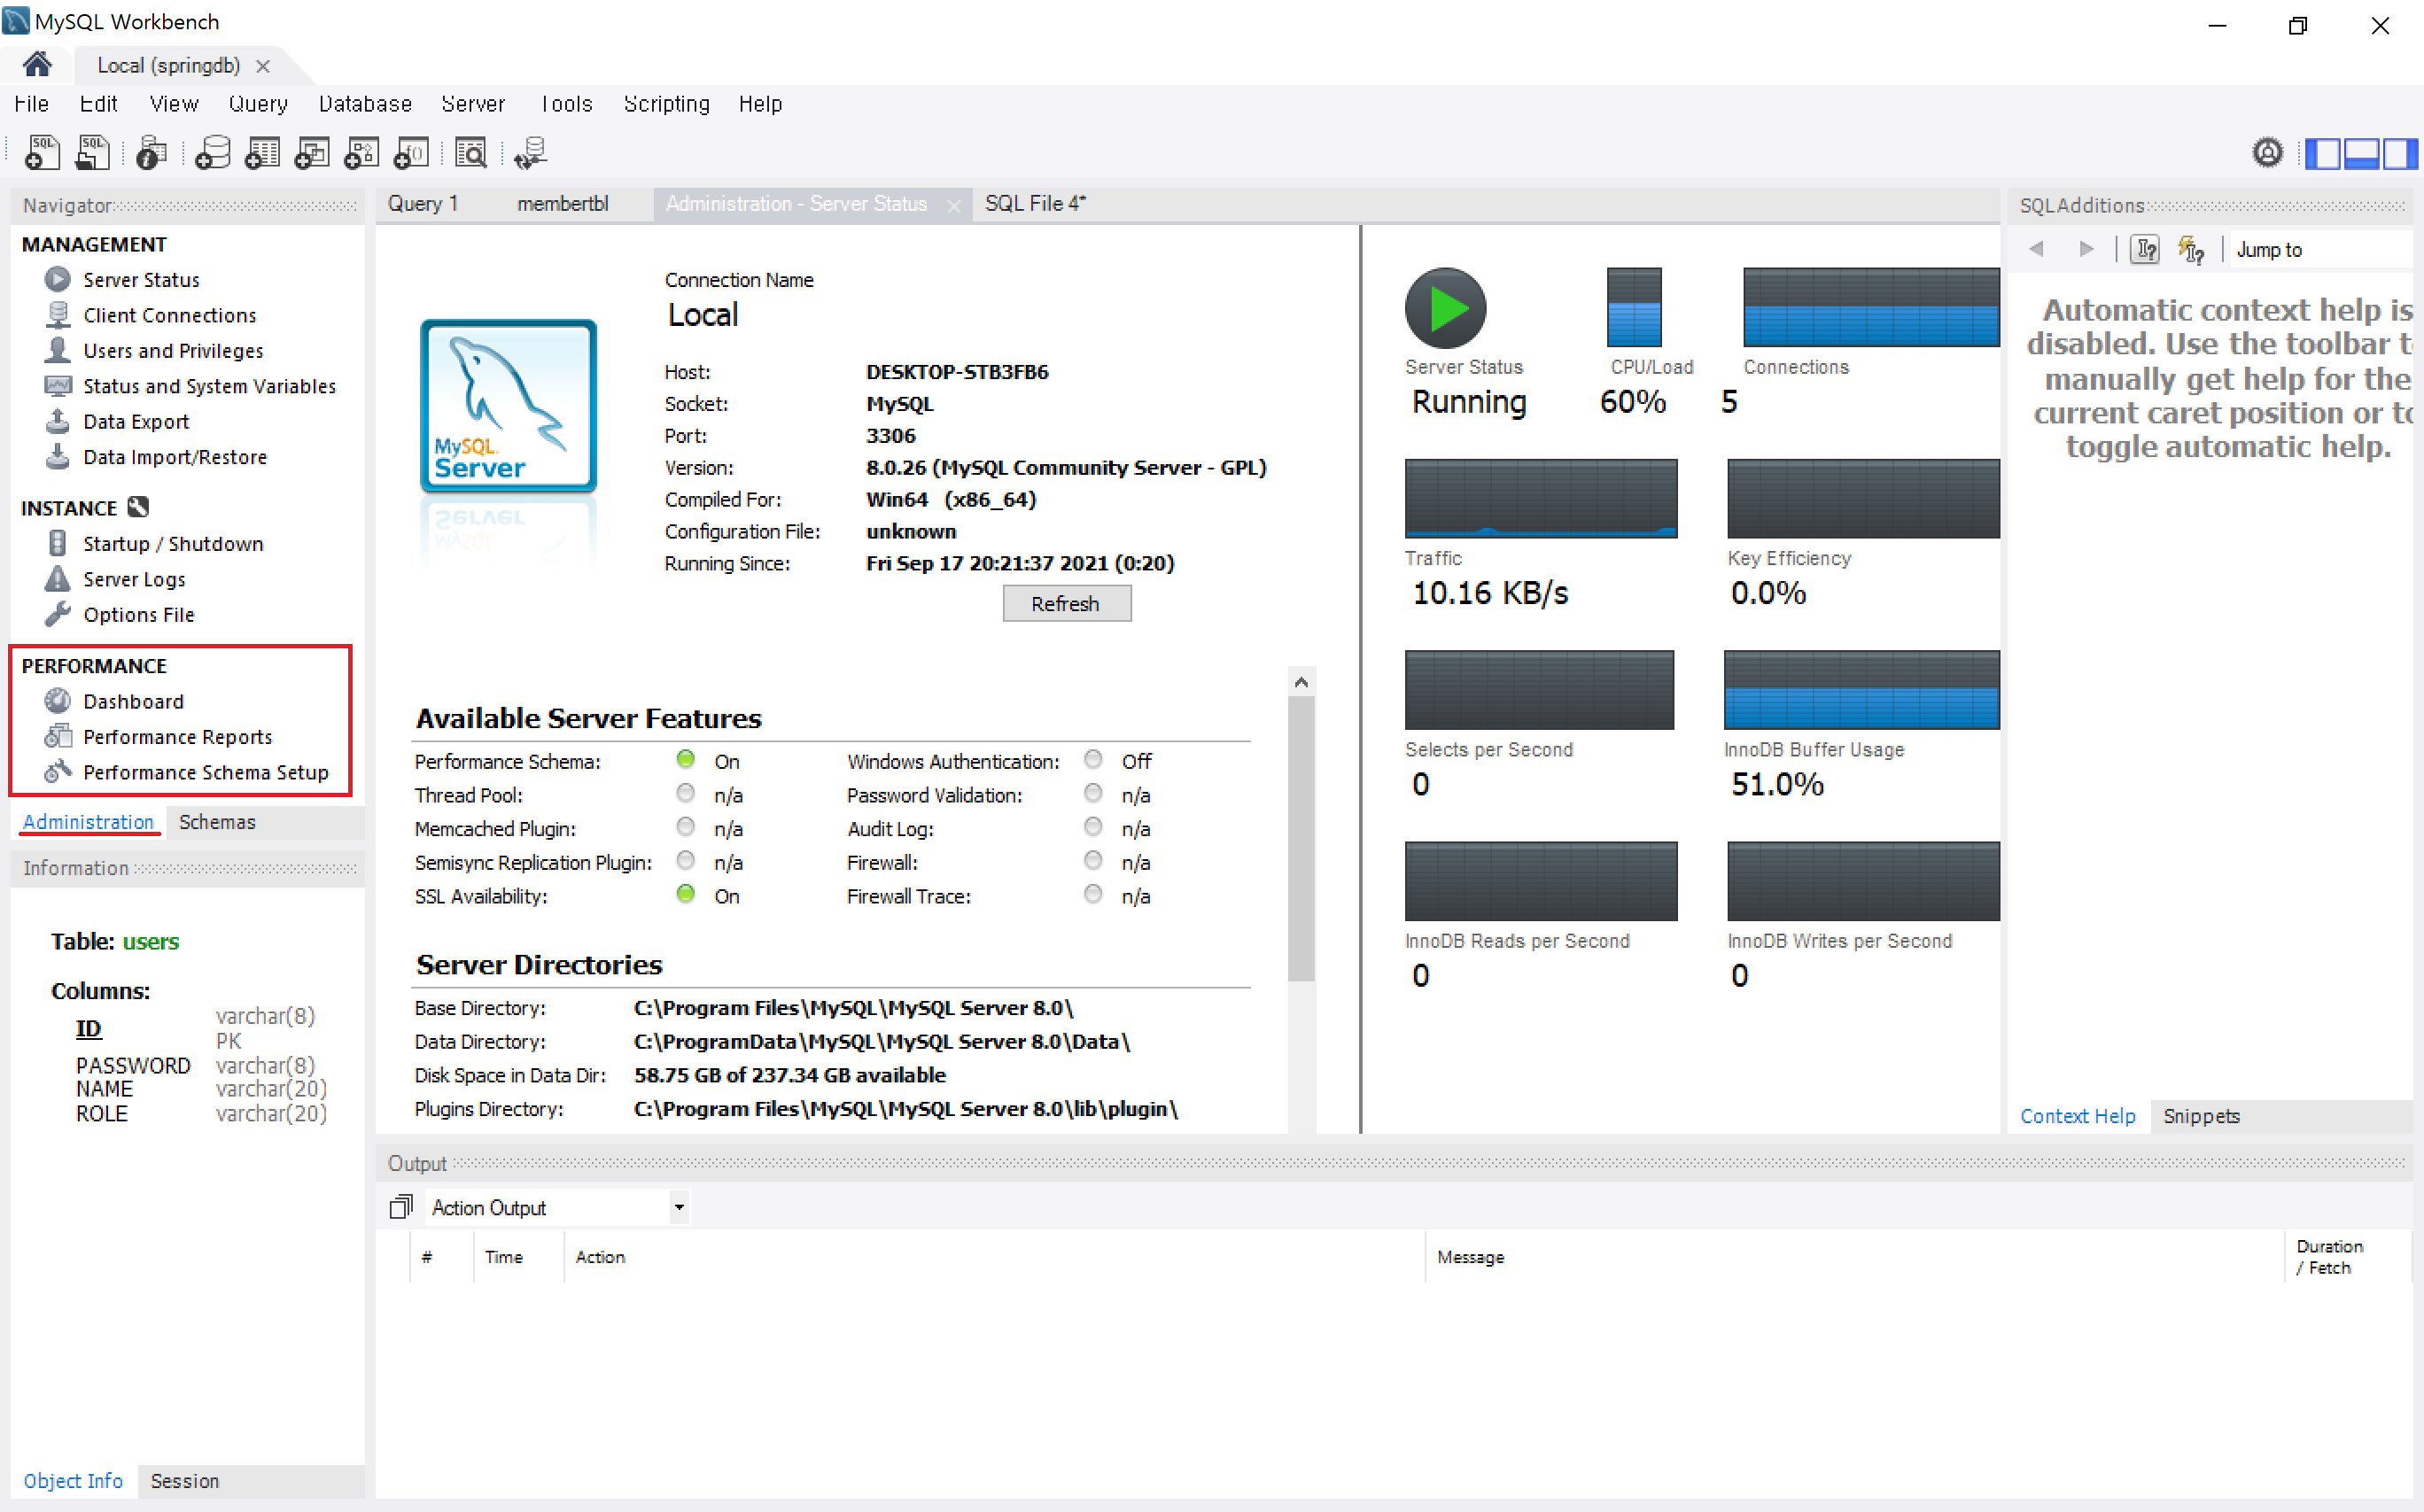Toggle the left sidebar panel visibility
Screen dimensions: 2424x1512
point(2322,153)
